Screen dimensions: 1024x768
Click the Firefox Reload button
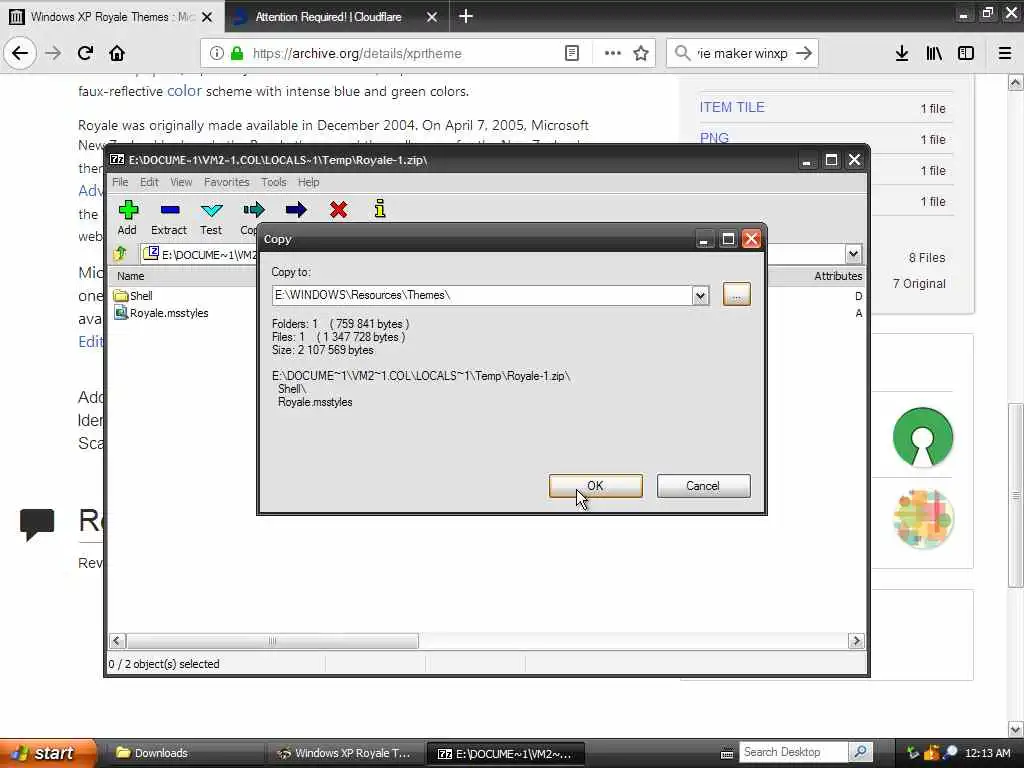pos(85,53)
